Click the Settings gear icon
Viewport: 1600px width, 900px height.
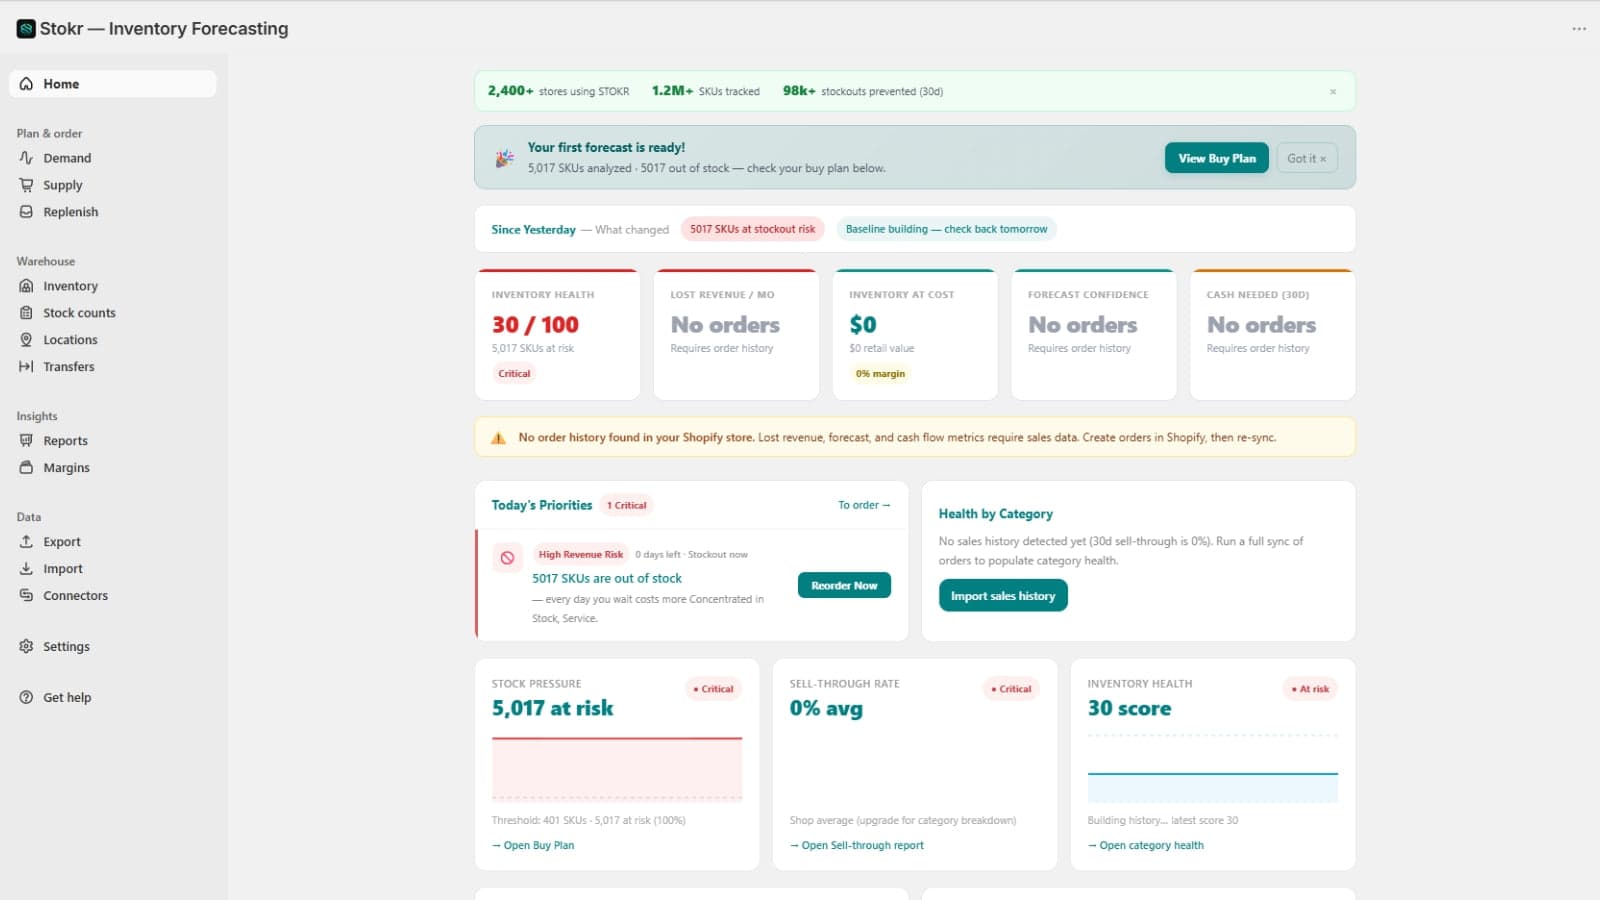[x=26, y=647]
